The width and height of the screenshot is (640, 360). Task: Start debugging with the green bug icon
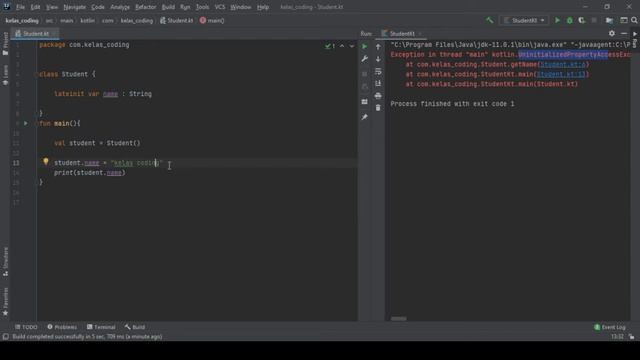pyautogui.click(x=569, y=20)
